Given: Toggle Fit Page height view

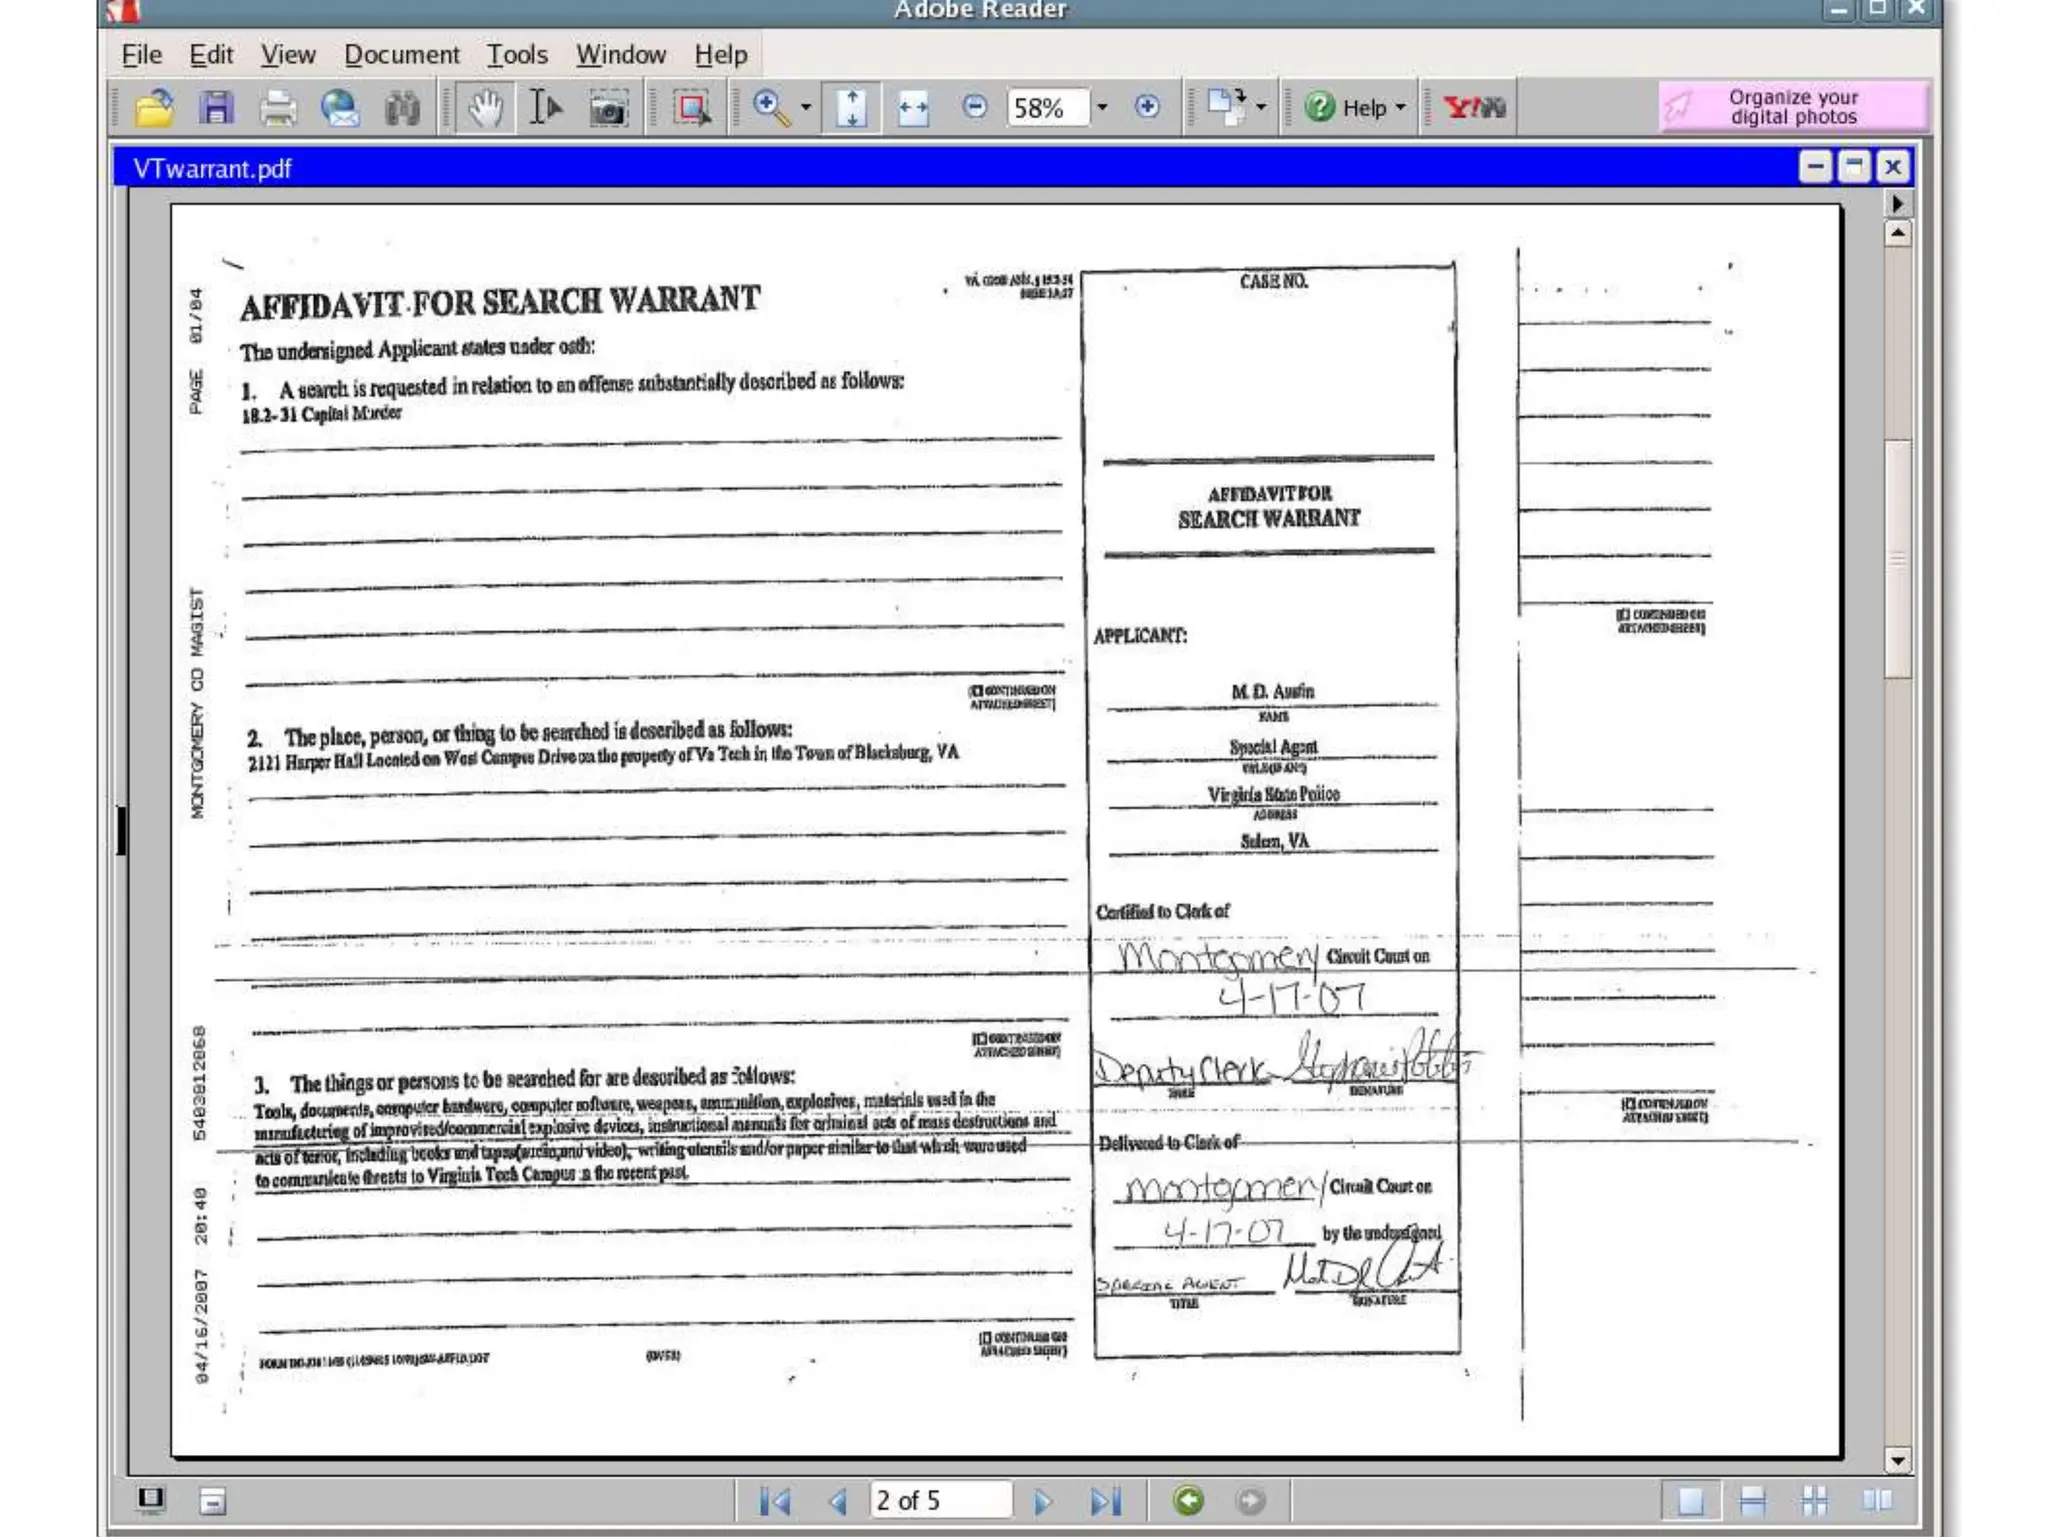Looking at the screenshot, I should [x=851, y=108].
